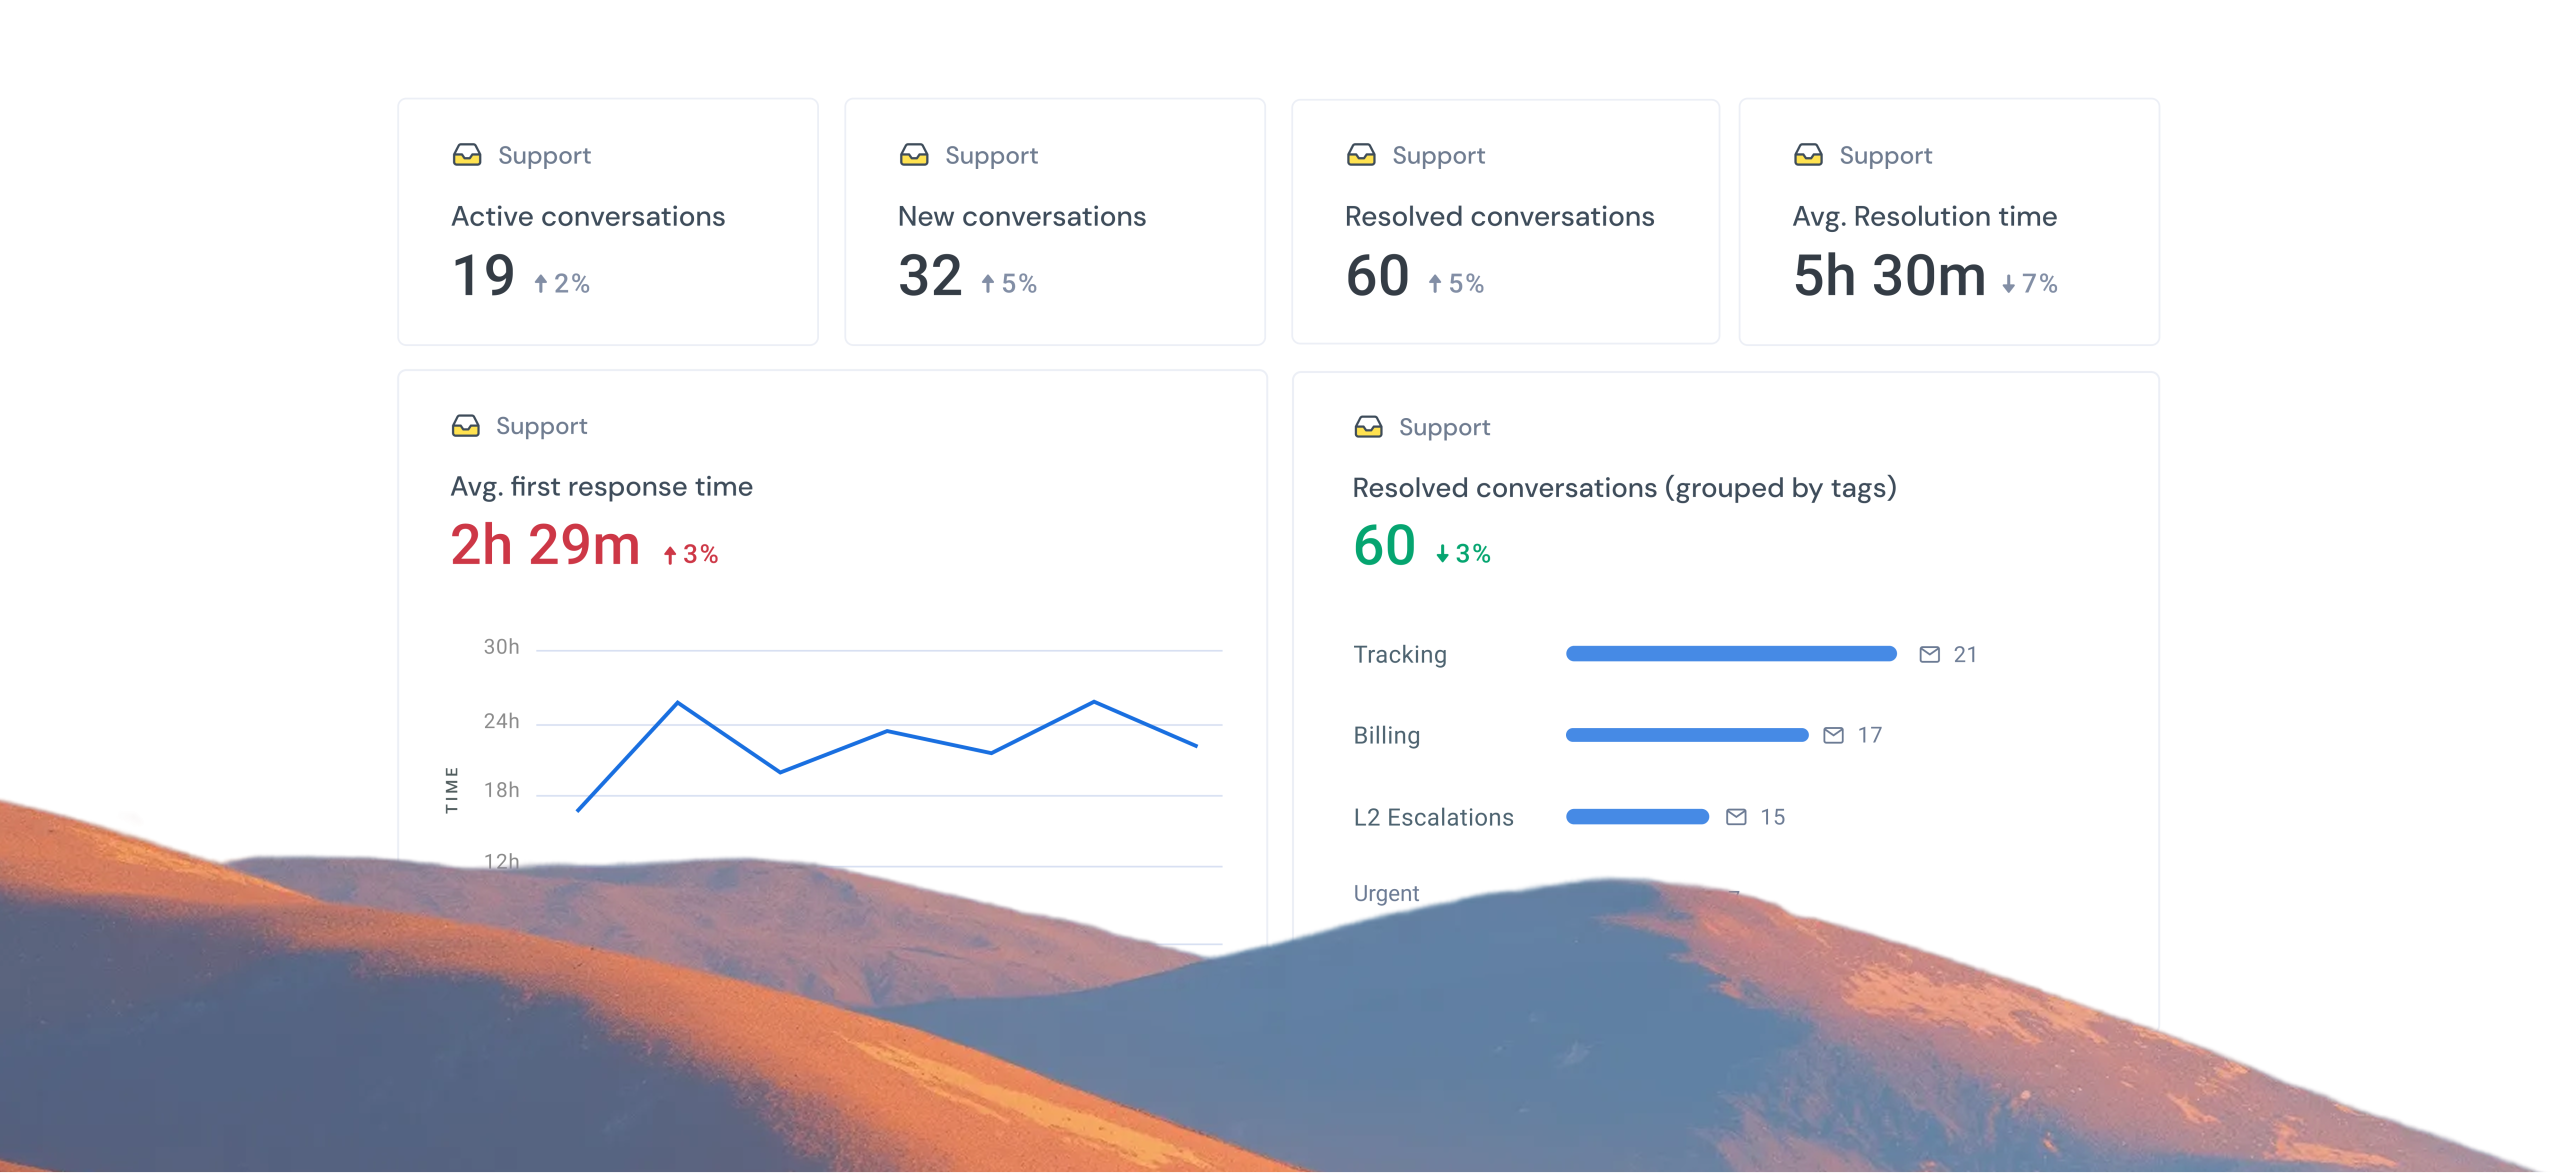
Task: Click inbox icon above Resolved conversations grouped by tags
Action: pos(1368,428)
